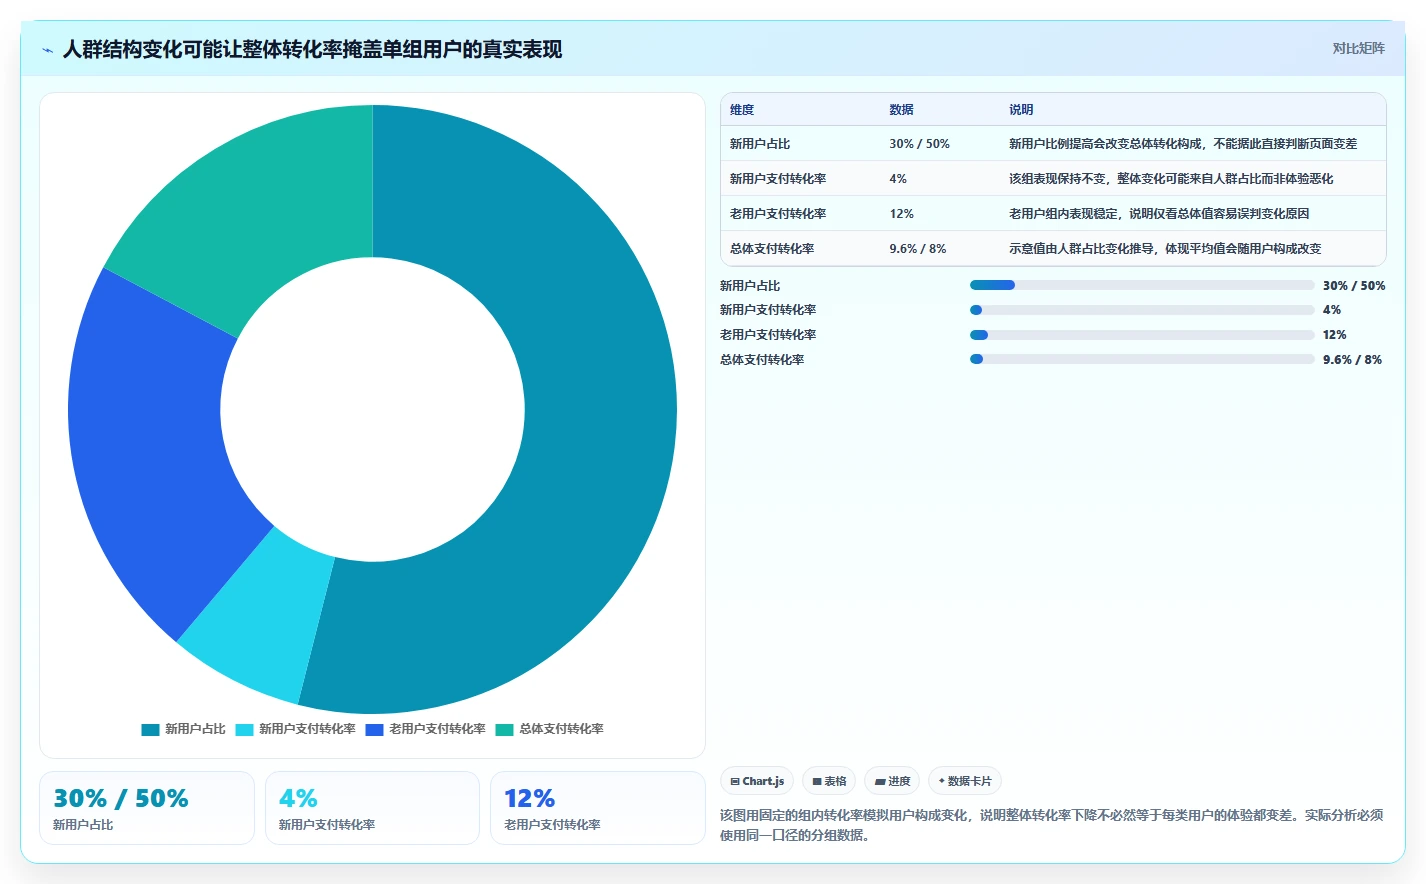Open the 4% stat card

[x=372, y=808]
